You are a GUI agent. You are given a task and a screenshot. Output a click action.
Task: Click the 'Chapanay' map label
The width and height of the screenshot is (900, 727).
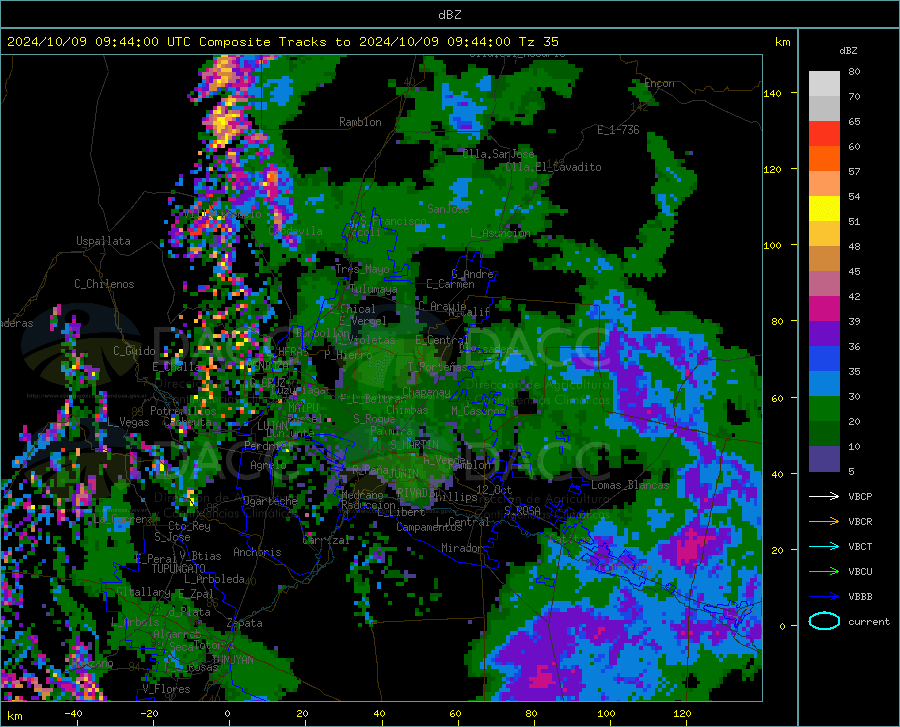426,392
